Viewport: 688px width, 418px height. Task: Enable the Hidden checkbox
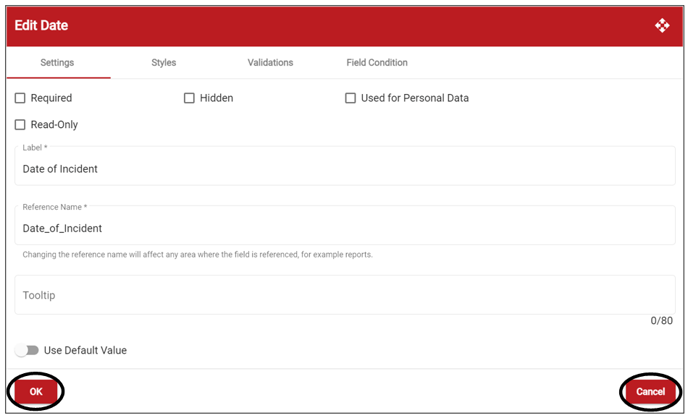coord(189,98)
